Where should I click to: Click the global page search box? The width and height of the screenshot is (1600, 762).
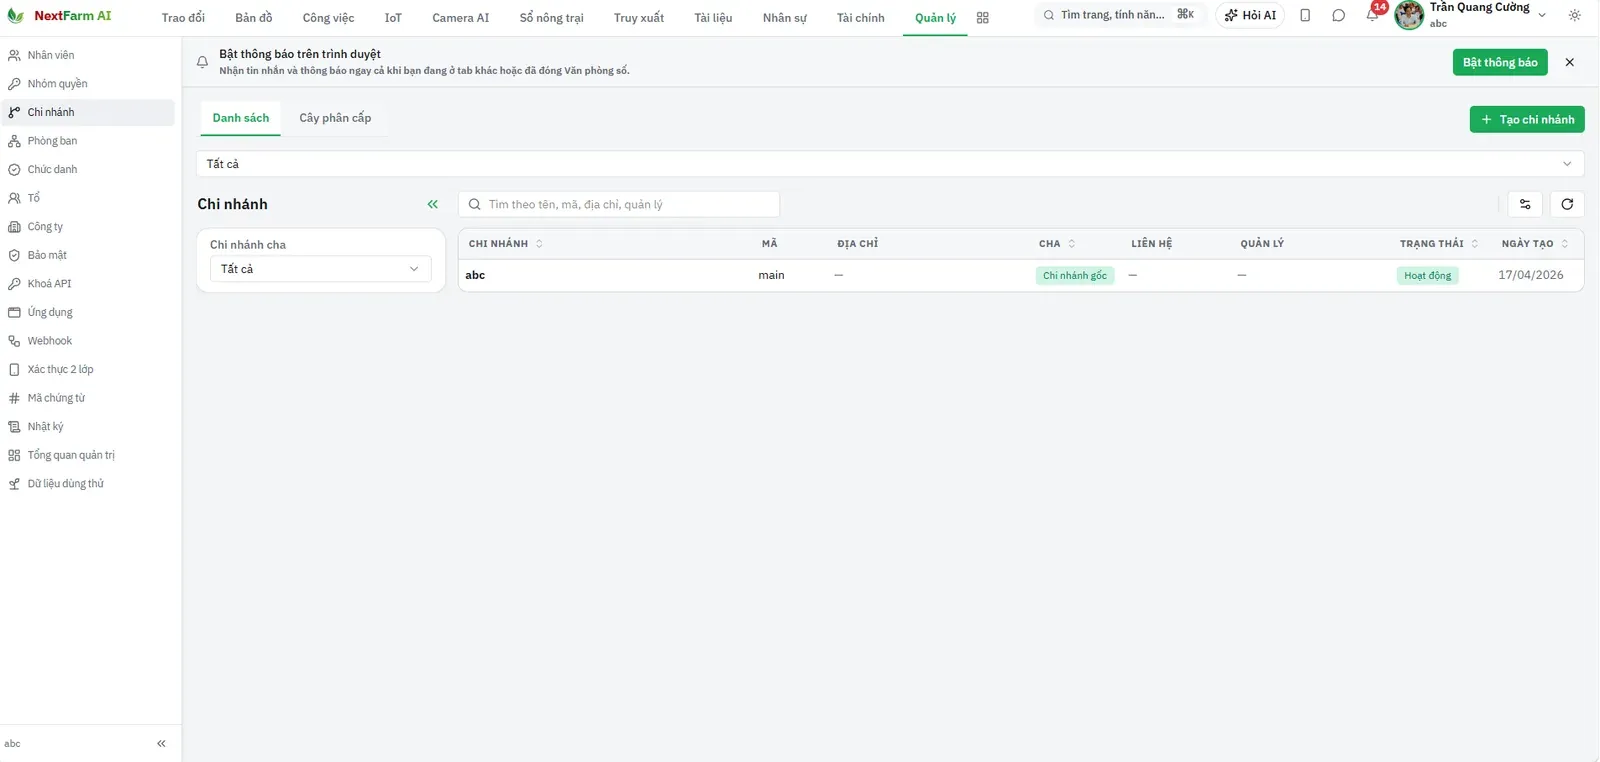click(x=1119, y=15)
